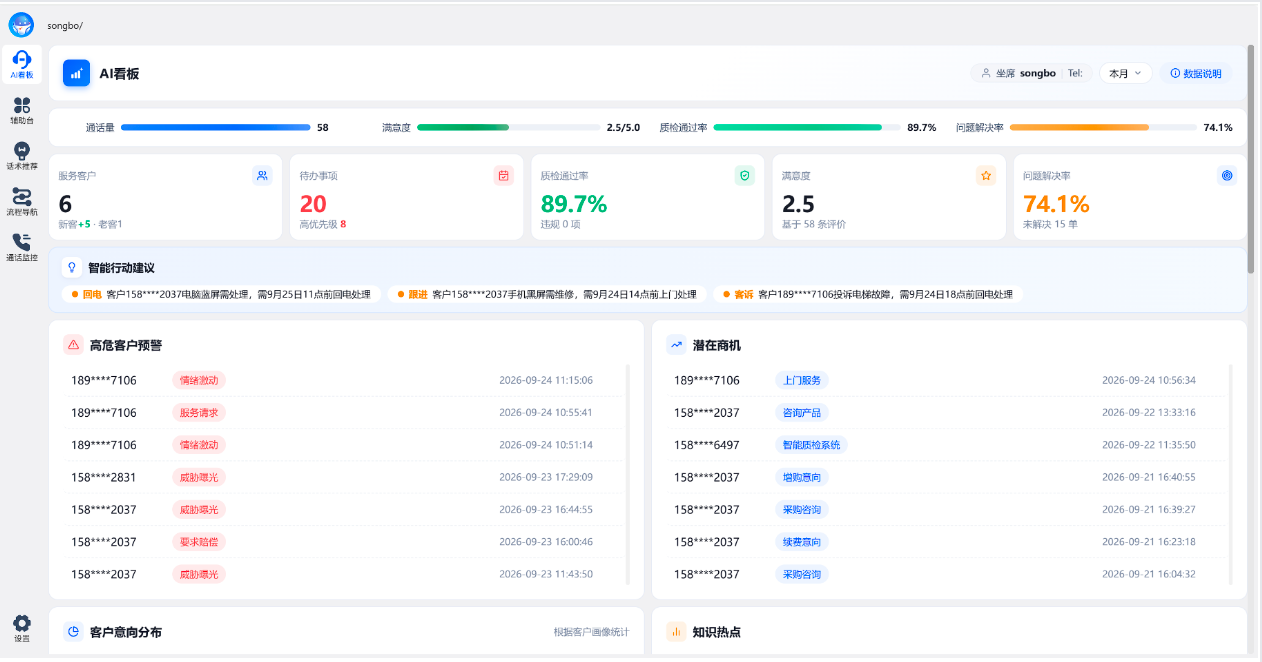The height and width of the screenshot is (662, 1262).
Task: Open the 辅助台 sidebar item
Action: (21, 110)
